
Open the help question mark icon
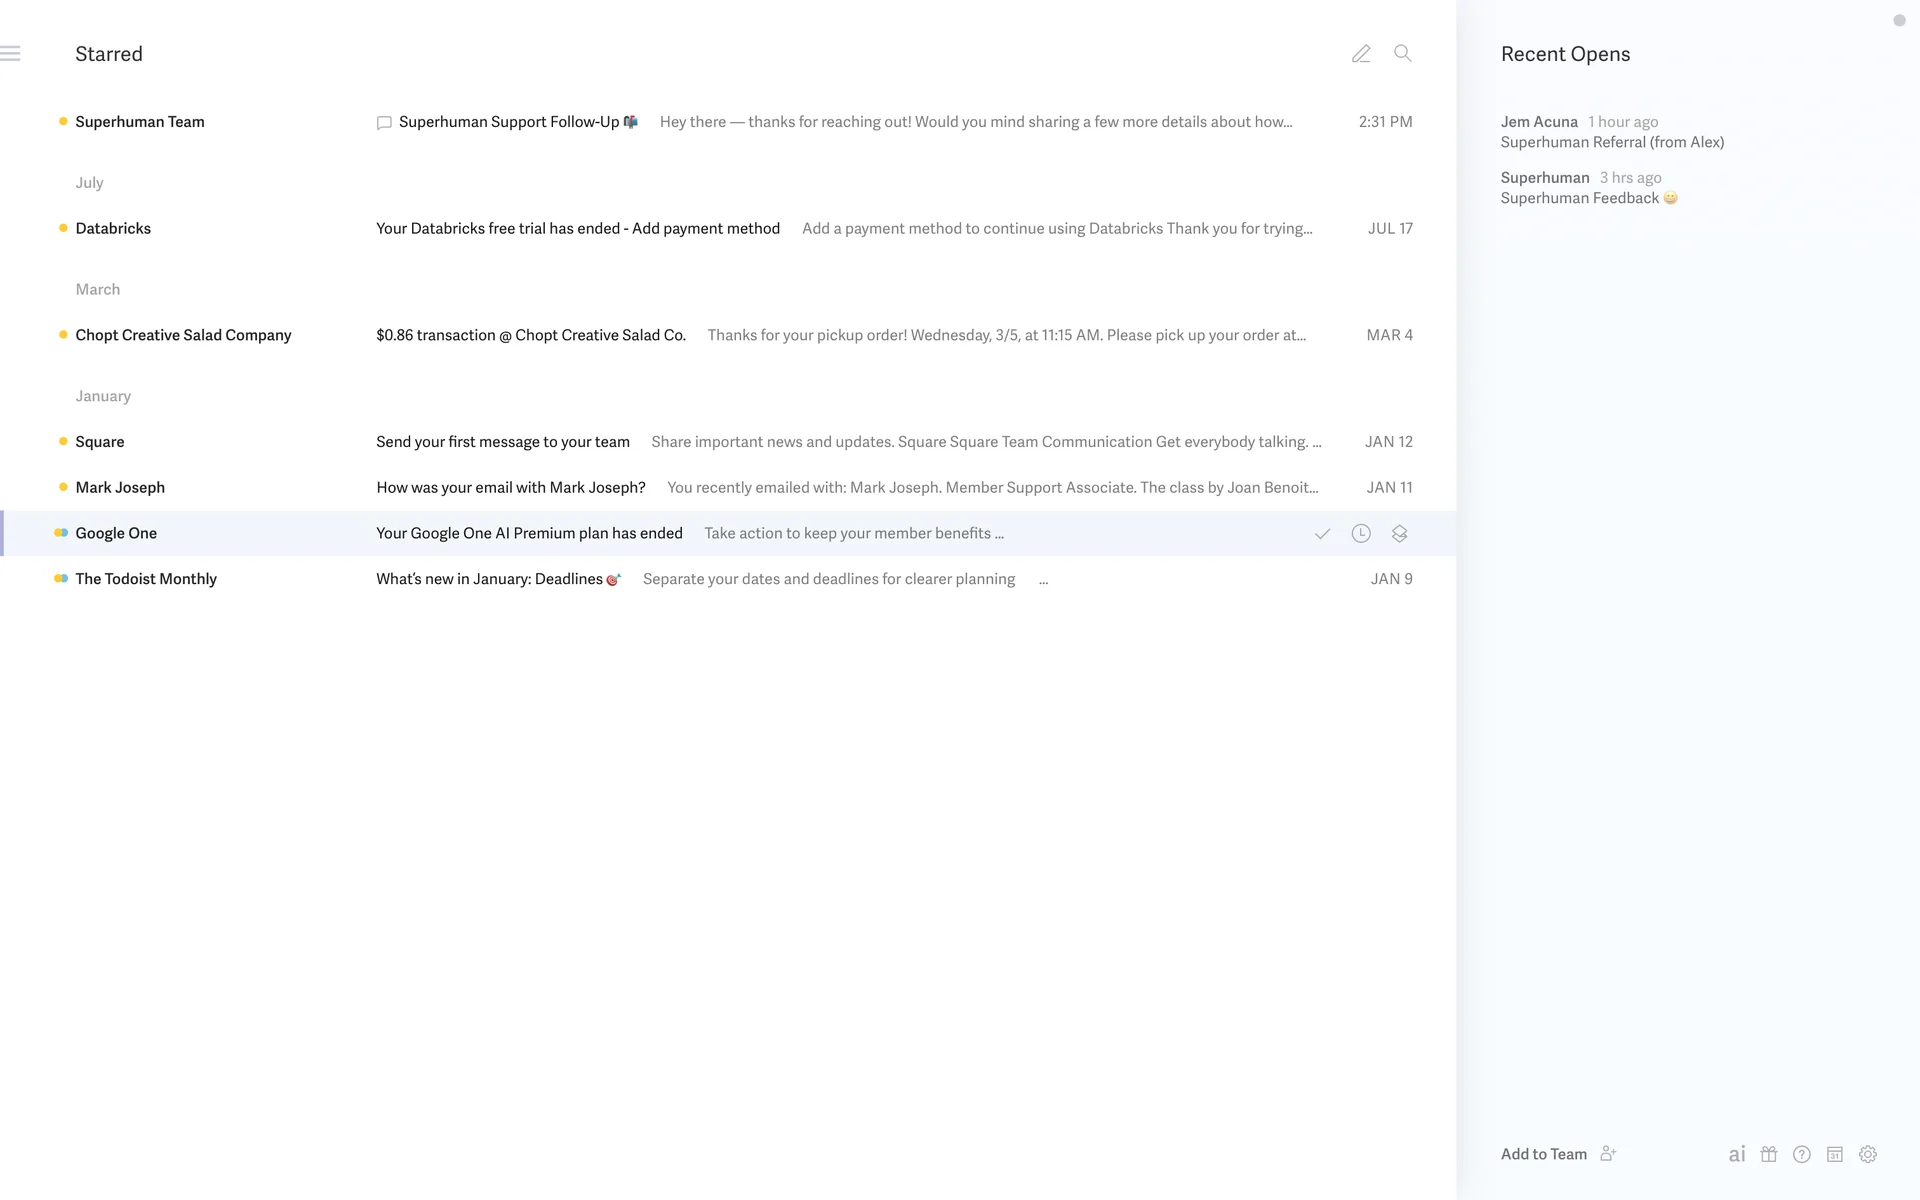[x=1802, y=1154]
